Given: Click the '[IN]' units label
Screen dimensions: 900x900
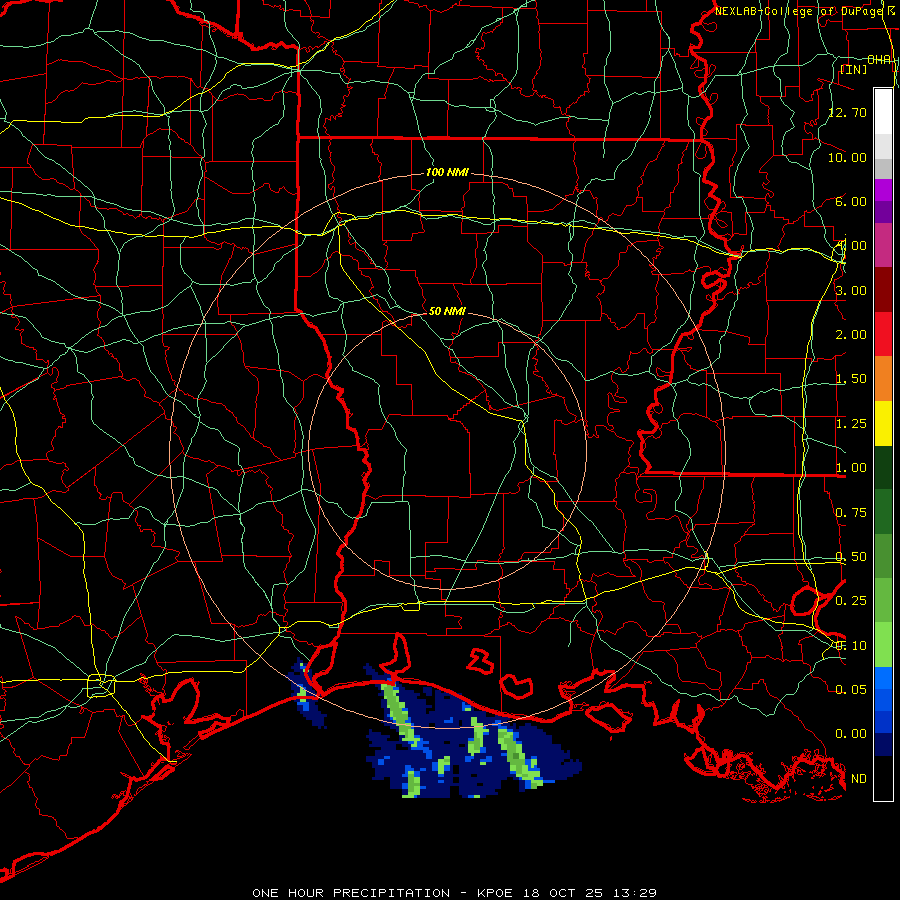Looking at the screenshot, I should [854, 69].
